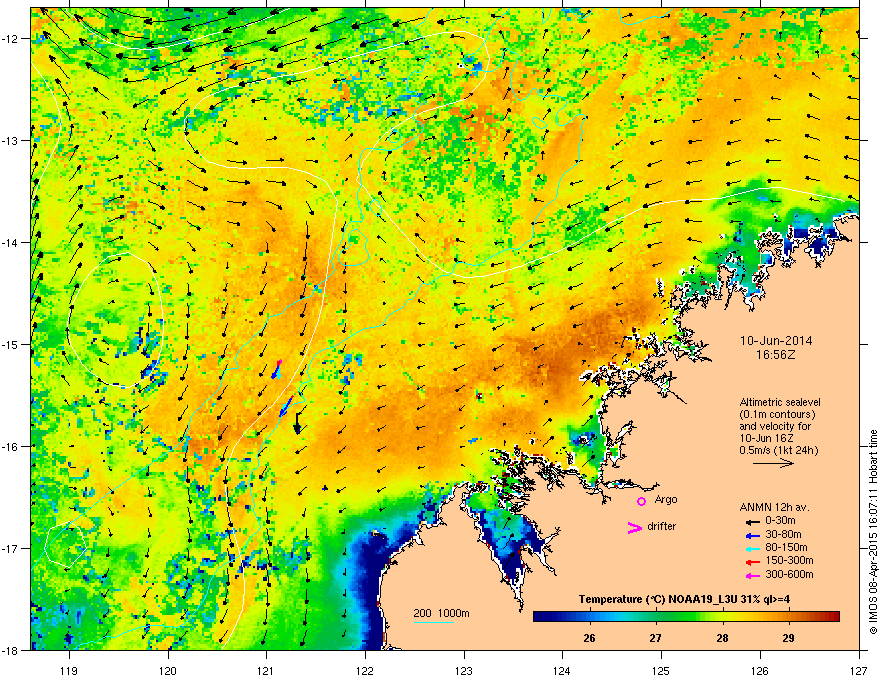This screenshot has height=680, width=880.
Task: Click longitude axis label 119
Action: (69, 670)
